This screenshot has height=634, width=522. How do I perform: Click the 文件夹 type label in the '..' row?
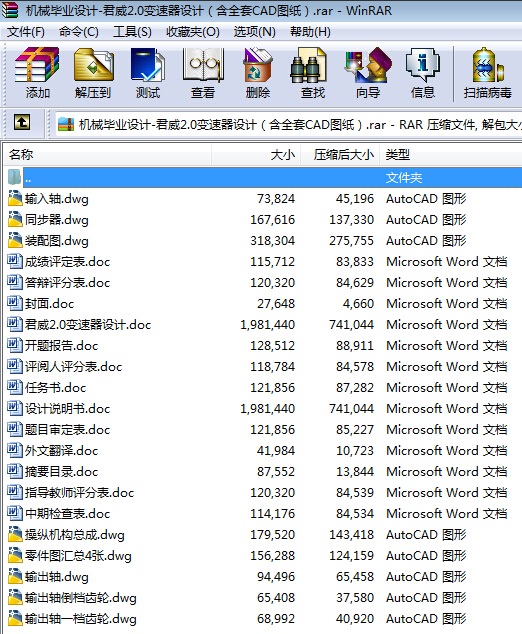404,178
